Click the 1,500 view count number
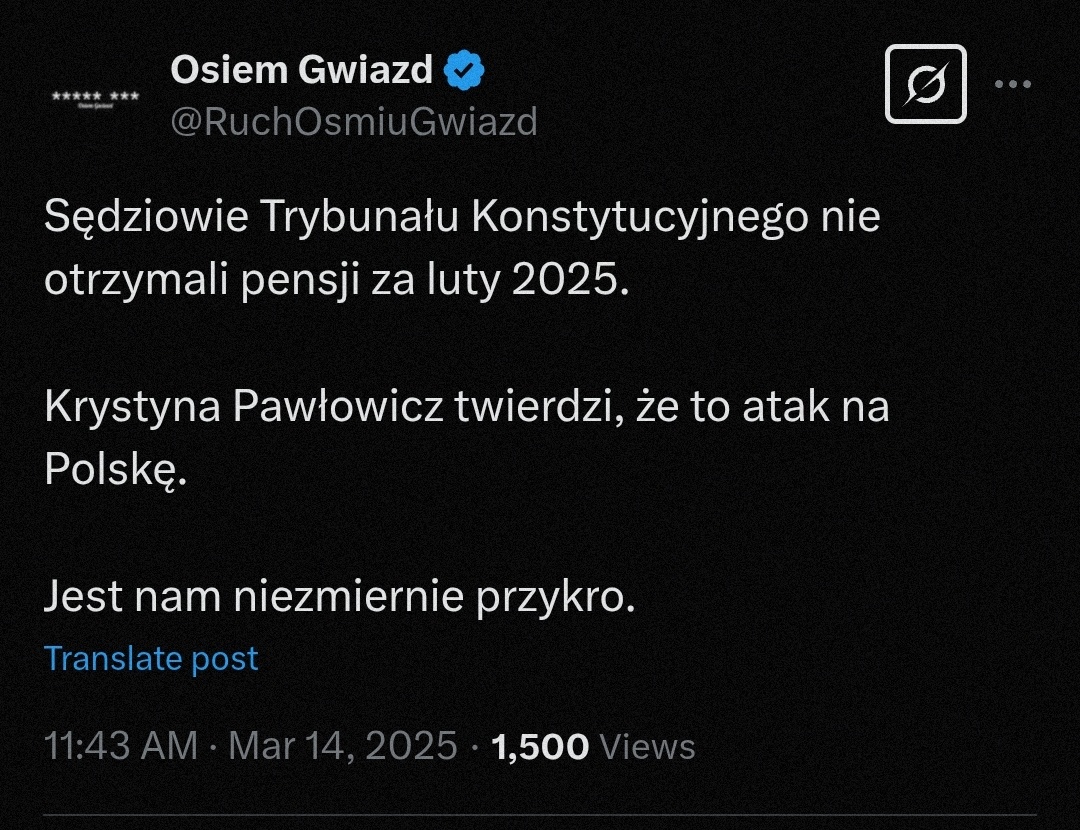 point(540,747)
